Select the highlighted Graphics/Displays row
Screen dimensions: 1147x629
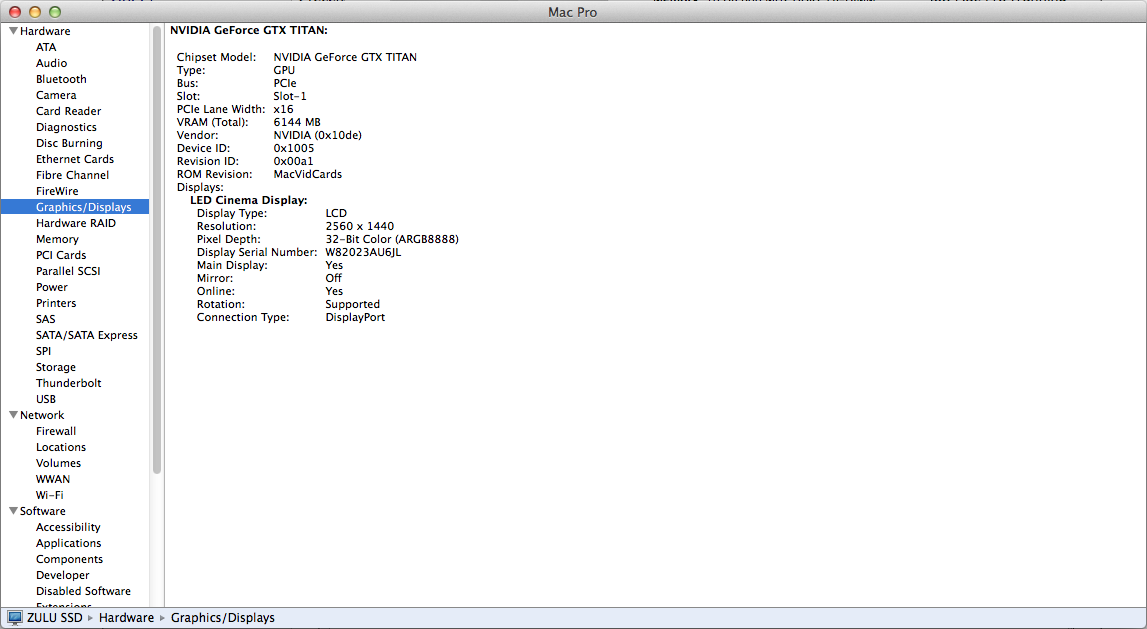(x=75, y=207)
